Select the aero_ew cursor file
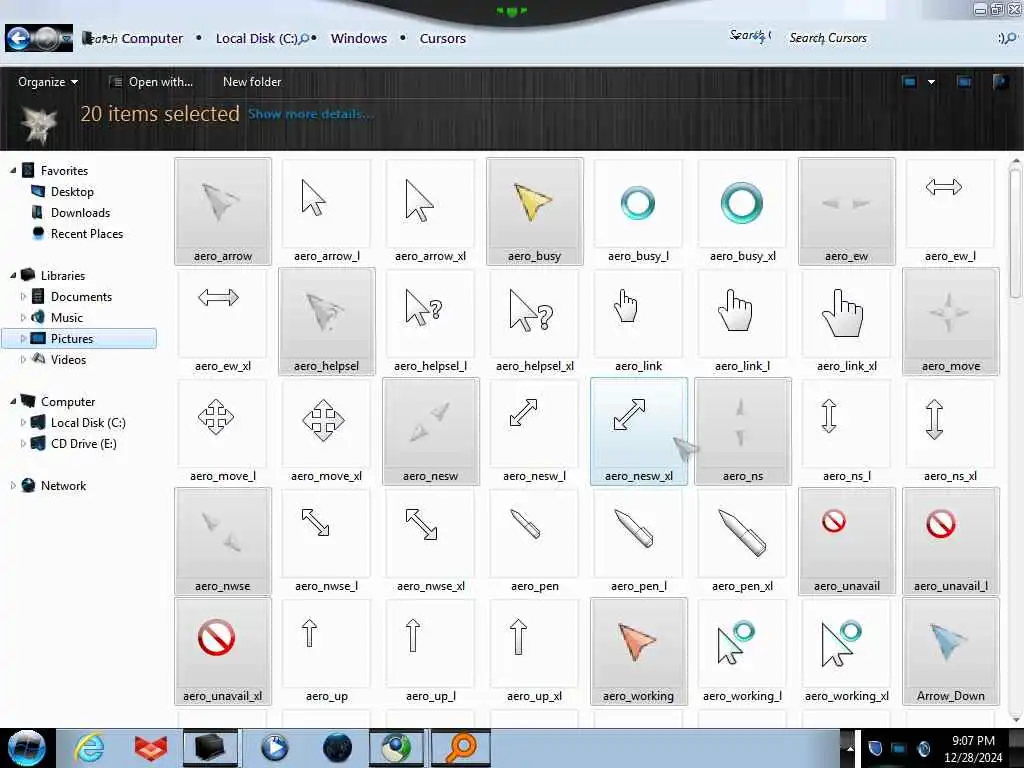Screen dimensions: 1024x768 point(846,211)
